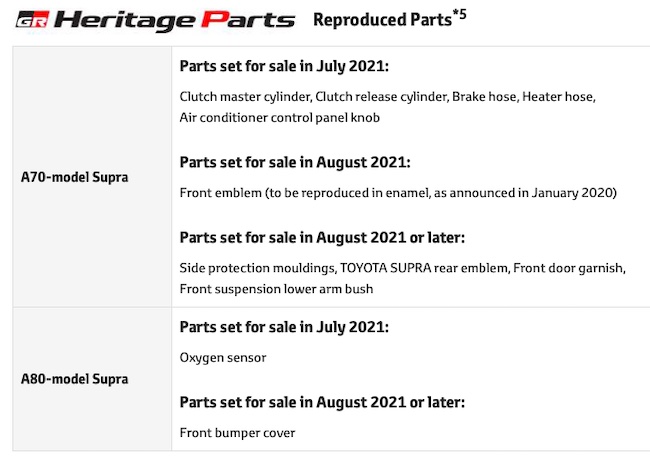650x459 pixels.
Task: Click 'TOYOTA SUPRA rear emblem' text
Action: click(x=424, y=268)
